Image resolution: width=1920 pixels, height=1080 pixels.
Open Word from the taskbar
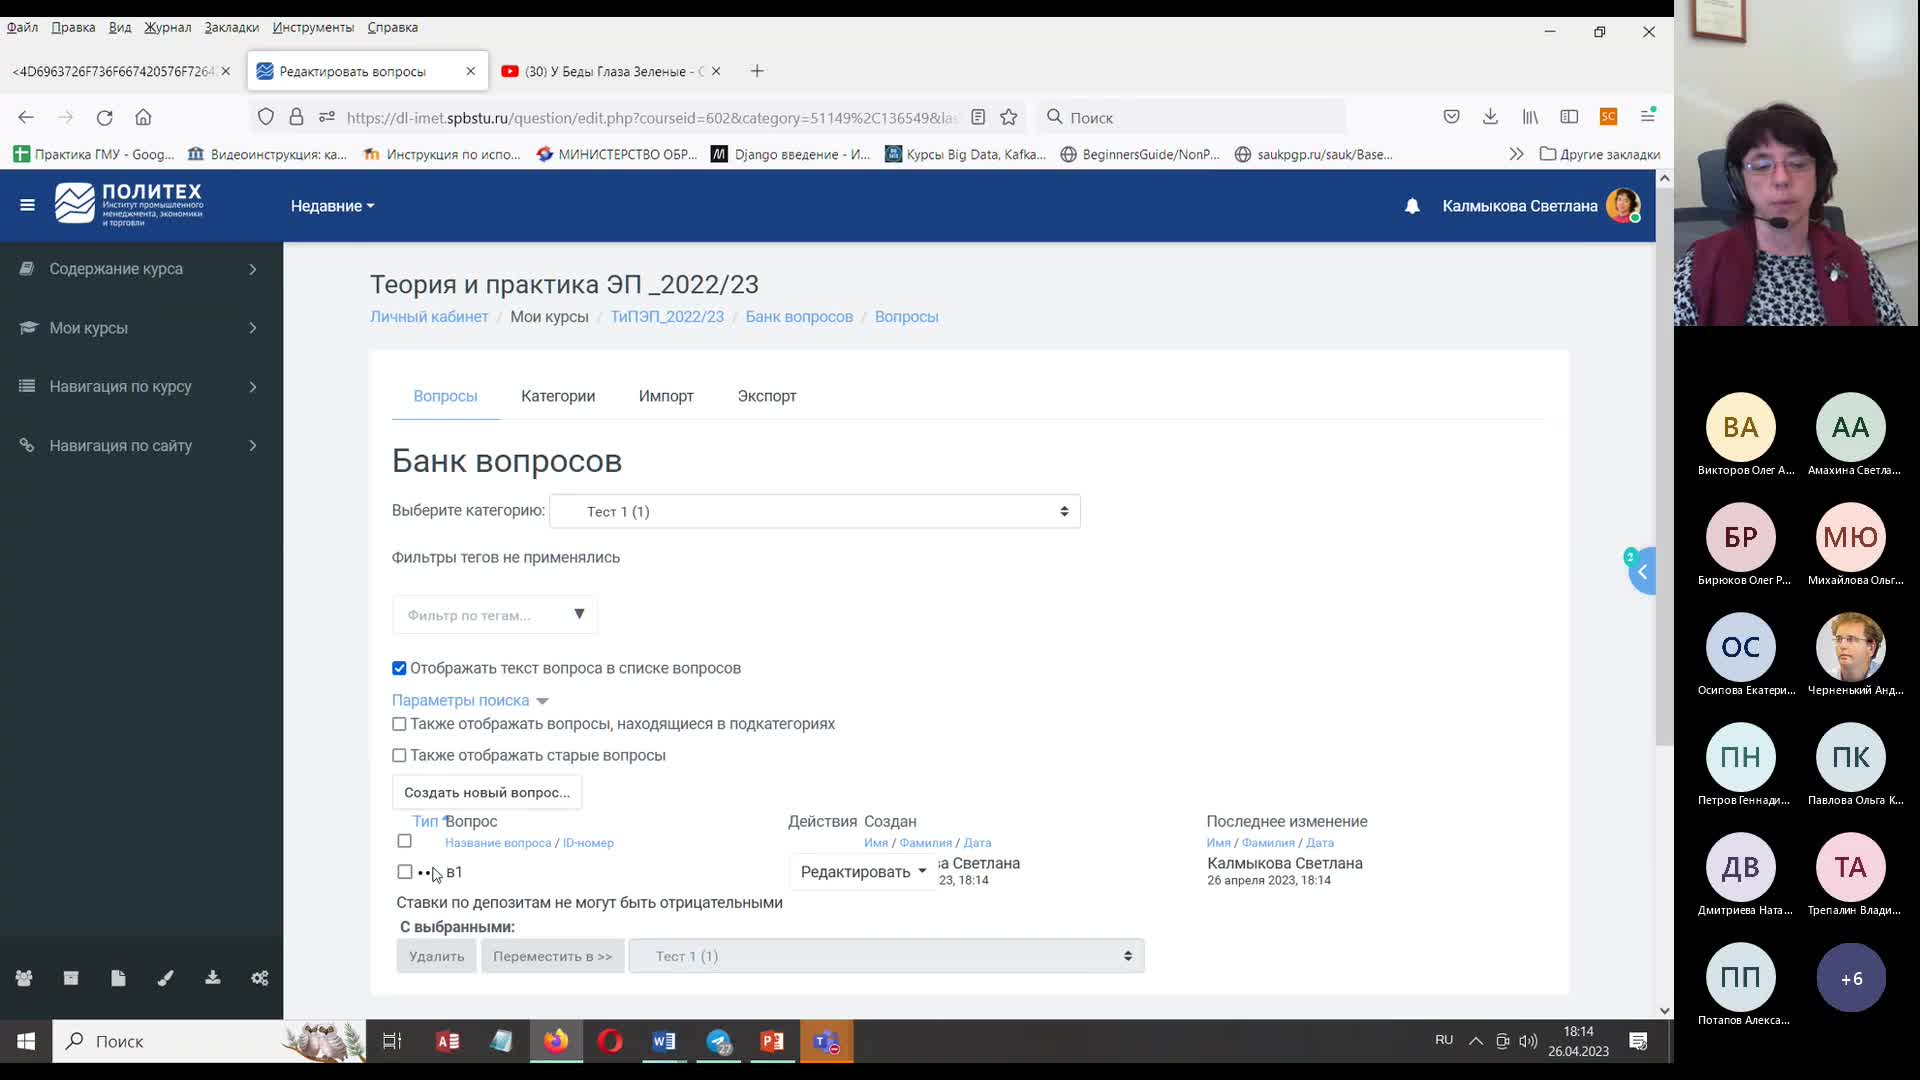[x=664, y=1041]
